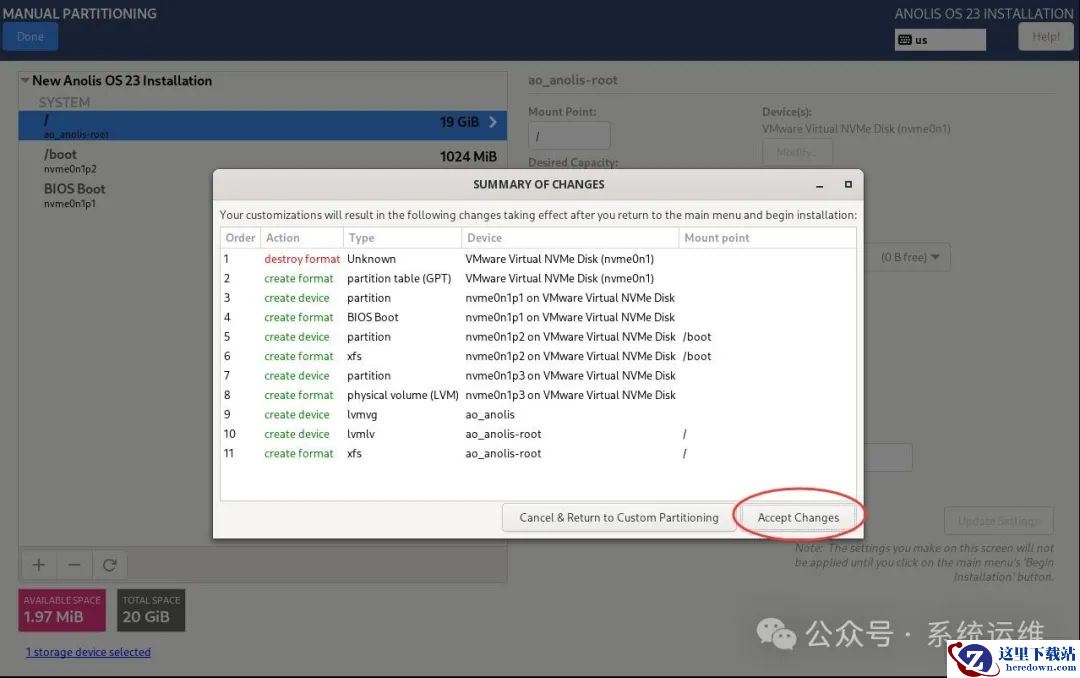This screenshot has width=1080, height=678.
Task: Select row 3 create device nvme0n1p1
Action: [538, 298]
